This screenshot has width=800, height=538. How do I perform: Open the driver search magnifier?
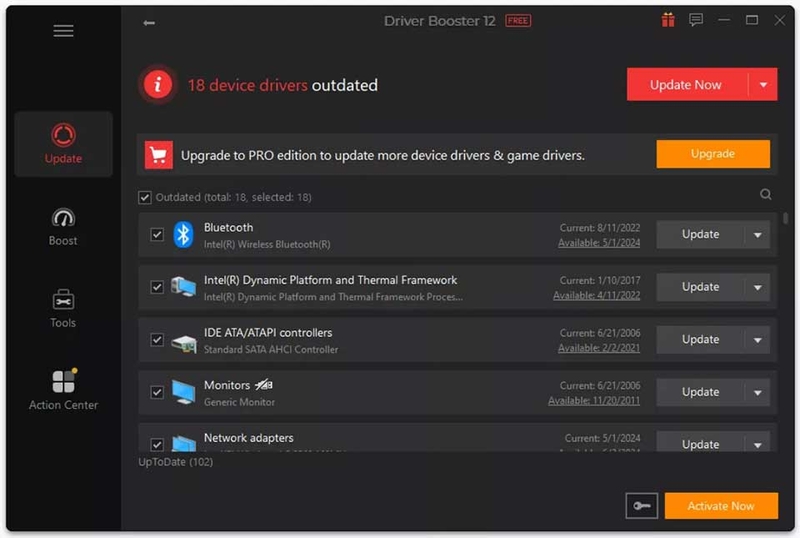pyautogui.click(x=765, y=194)
